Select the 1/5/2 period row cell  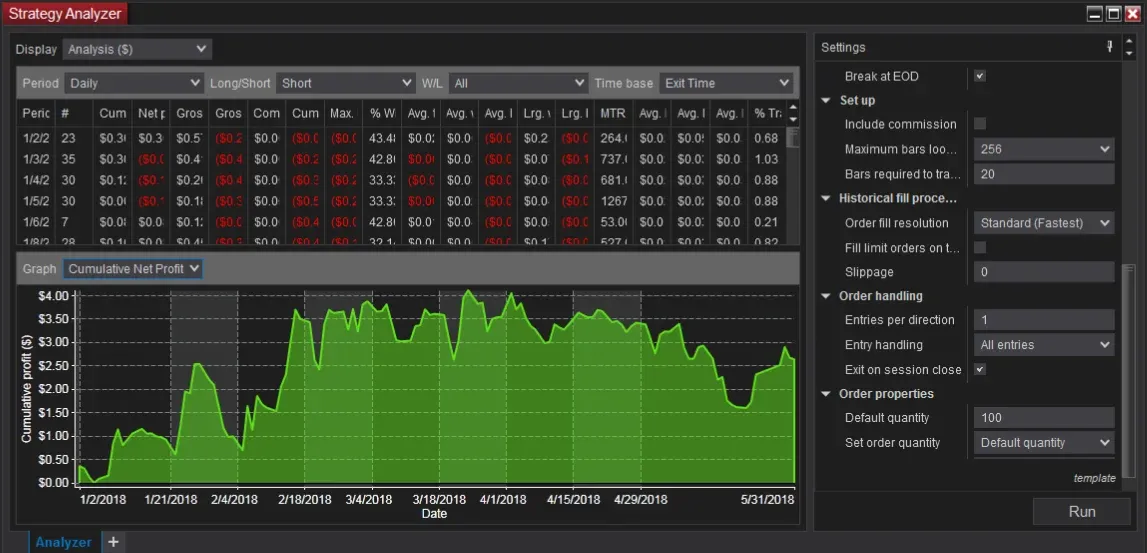coord(36,201)
